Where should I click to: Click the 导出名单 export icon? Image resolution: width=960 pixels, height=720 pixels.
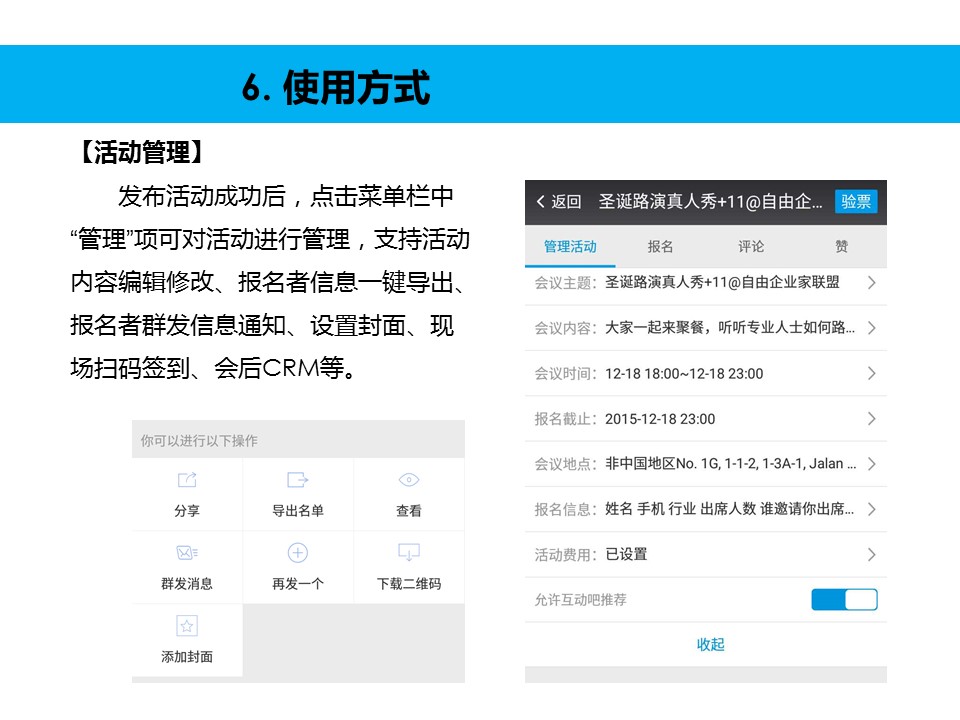click(298, 481)
